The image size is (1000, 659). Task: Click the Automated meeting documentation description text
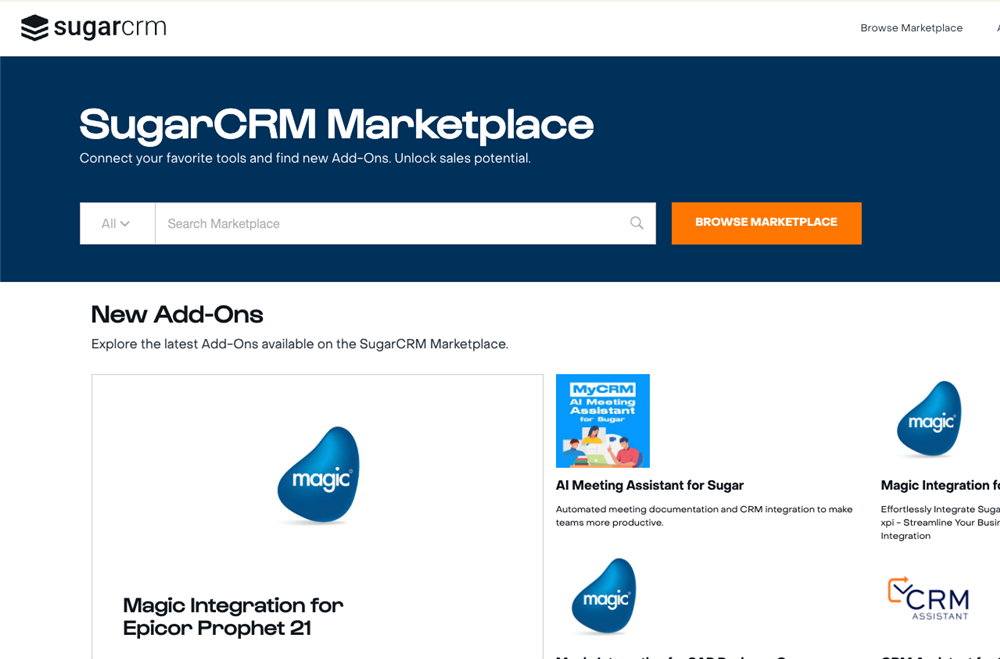tap(703, 515)
